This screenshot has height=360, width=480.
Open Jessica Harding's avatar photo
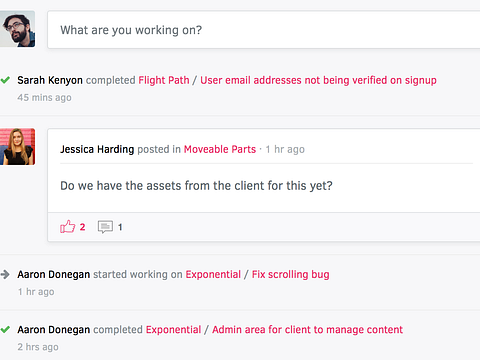[17, 147]
